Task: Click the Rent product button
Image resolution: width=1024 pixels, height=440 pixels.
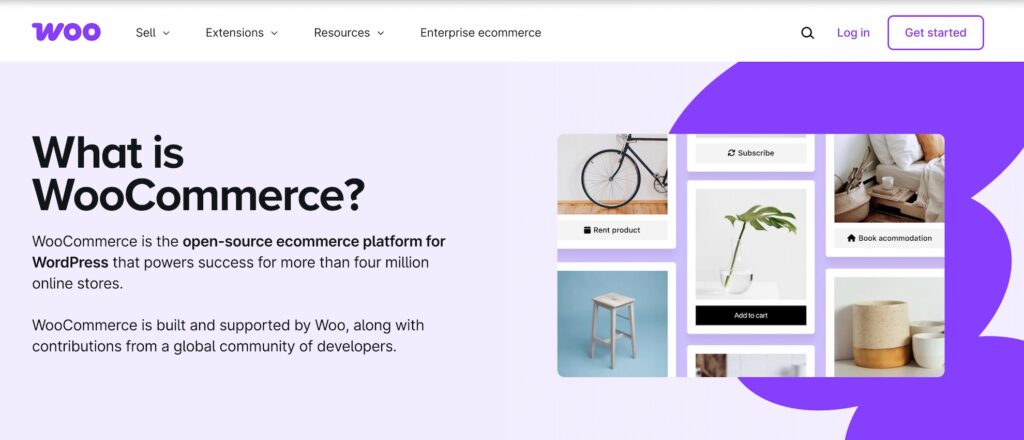Action: tap(612, 230)
